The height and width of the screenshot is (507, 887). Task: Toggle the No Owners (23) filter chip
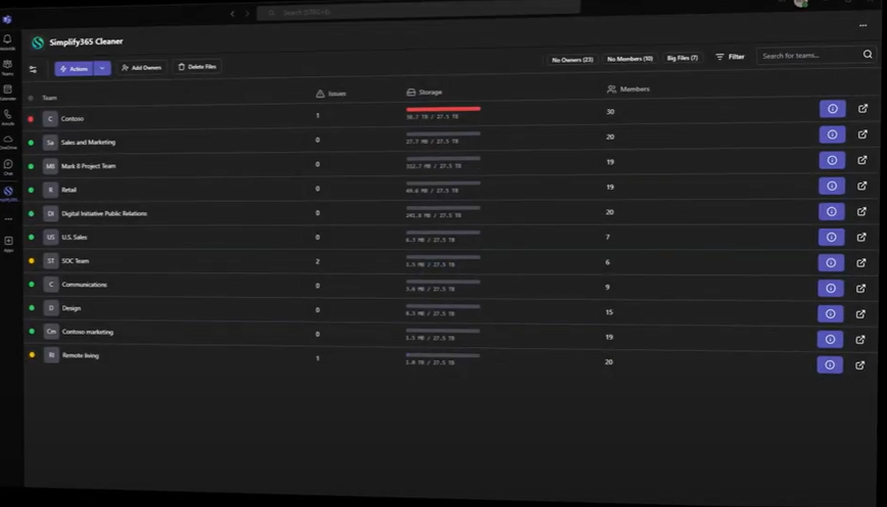click(x=572, y=59)
